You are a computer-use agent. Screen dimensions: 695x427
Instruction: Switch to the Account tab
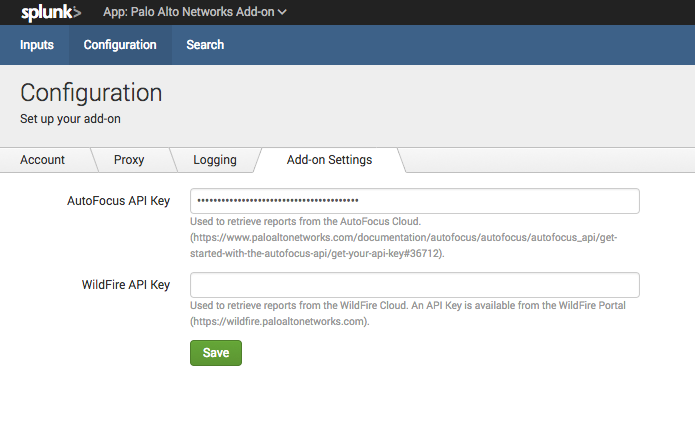tap(42, 160)
